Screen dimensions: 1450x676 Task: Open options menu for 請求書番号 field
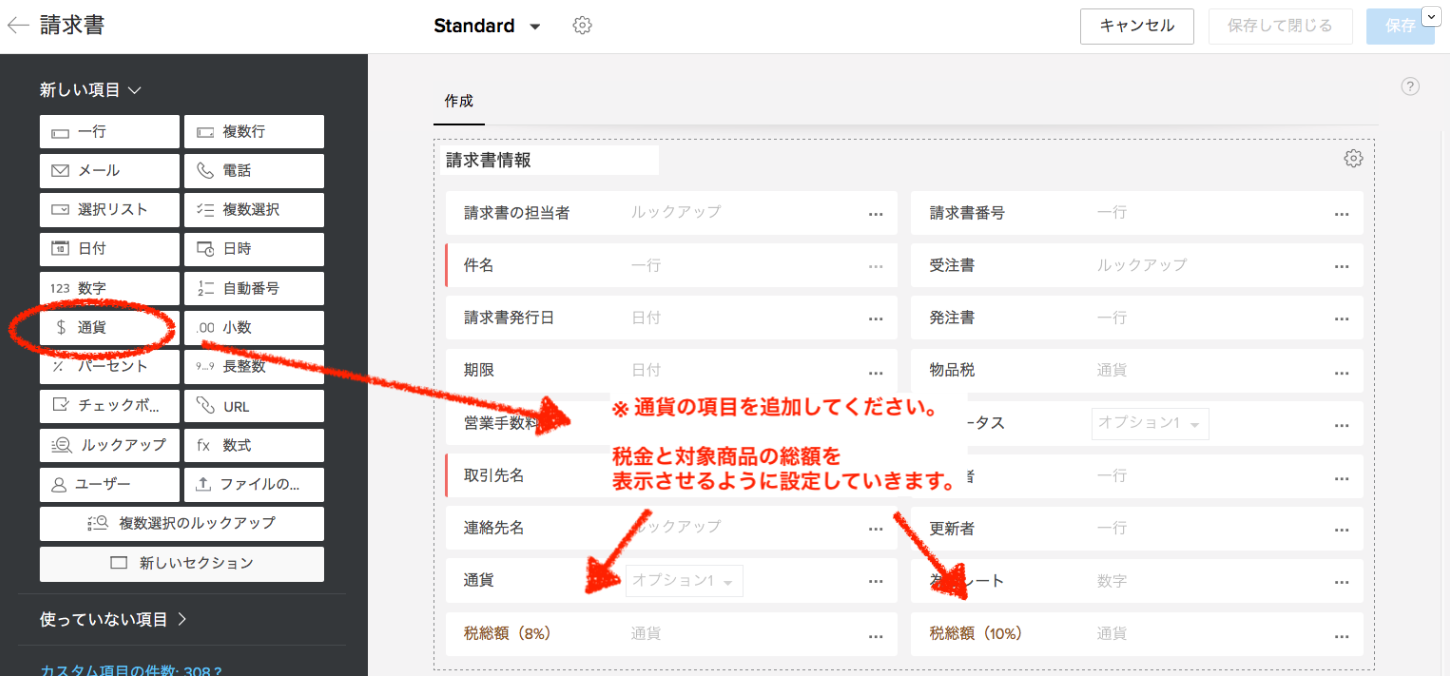pyautogui.click(x=1341, y=213)
